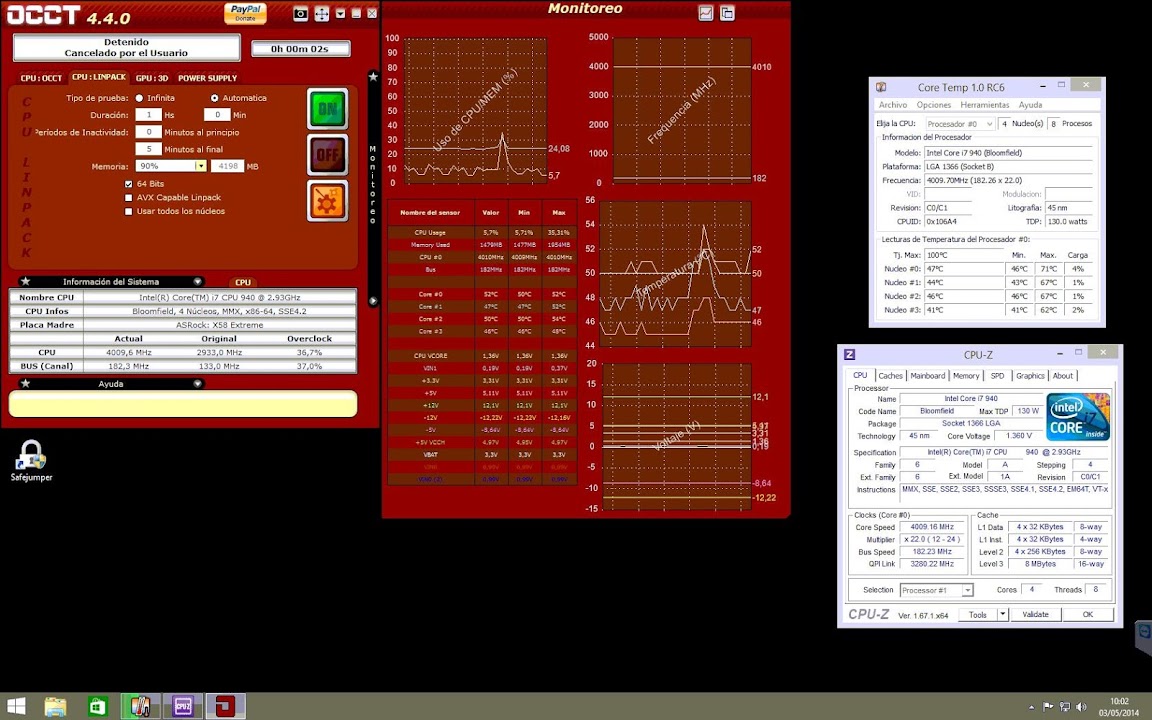
Task: Take a screenshot with OCCT camera icon
Action: point(300,14)
